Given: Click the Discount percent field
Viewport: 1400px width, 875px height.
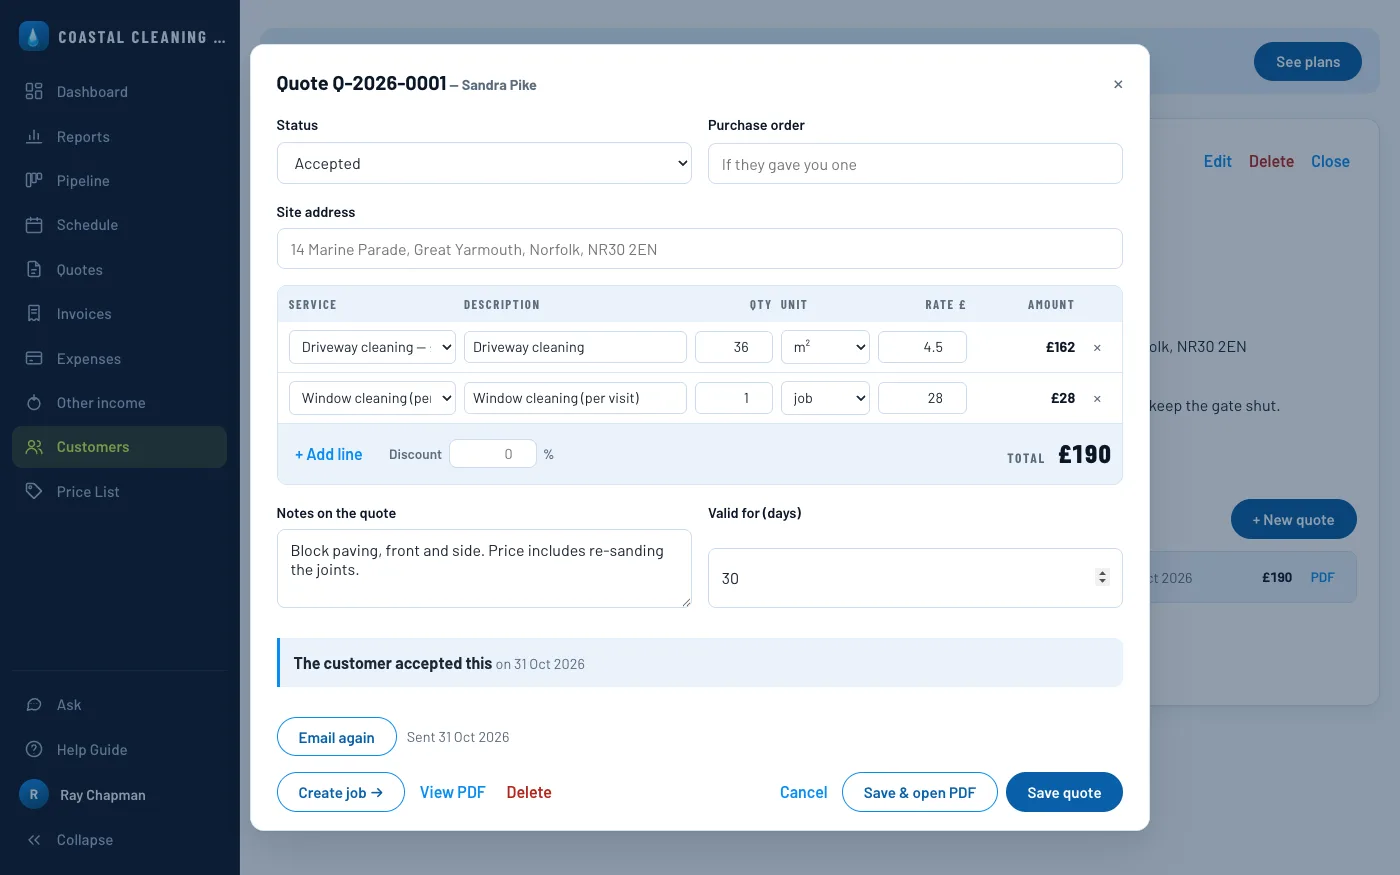Looking at the screenshot, I should click(493, 454).
